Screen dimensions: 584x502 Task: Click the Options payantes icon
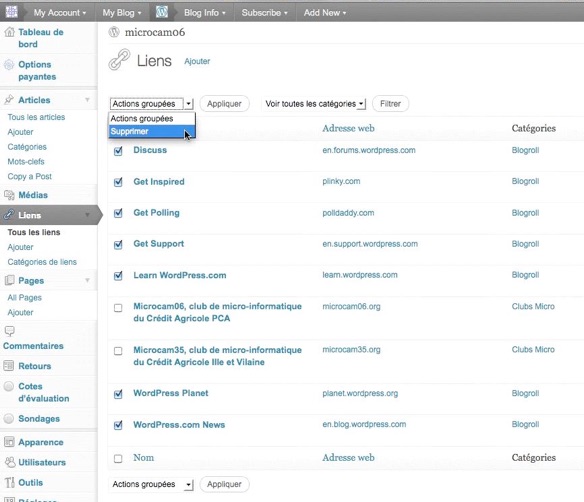coord(9,65)
